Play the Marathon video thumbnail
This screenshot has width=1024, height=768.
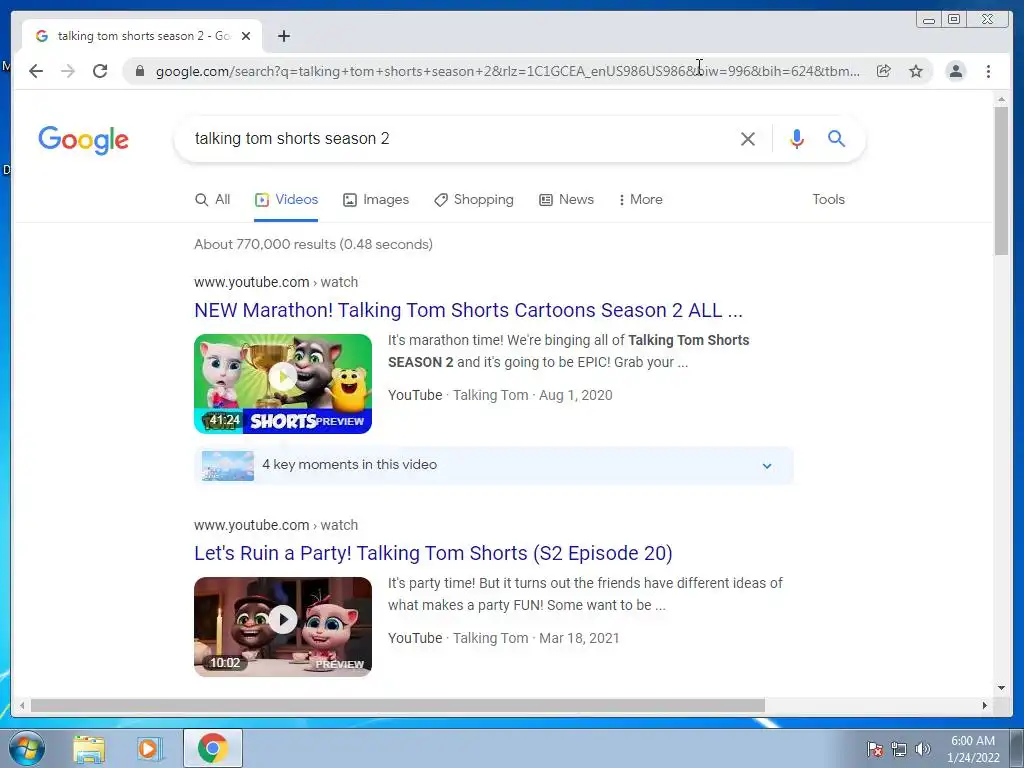tap(283, 383)
